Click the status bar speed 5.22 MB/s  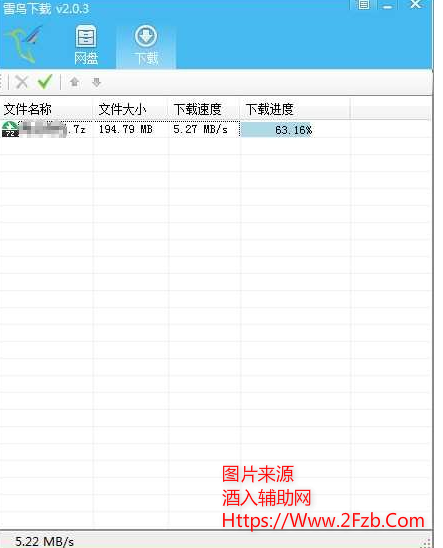(x=44, y=541)
